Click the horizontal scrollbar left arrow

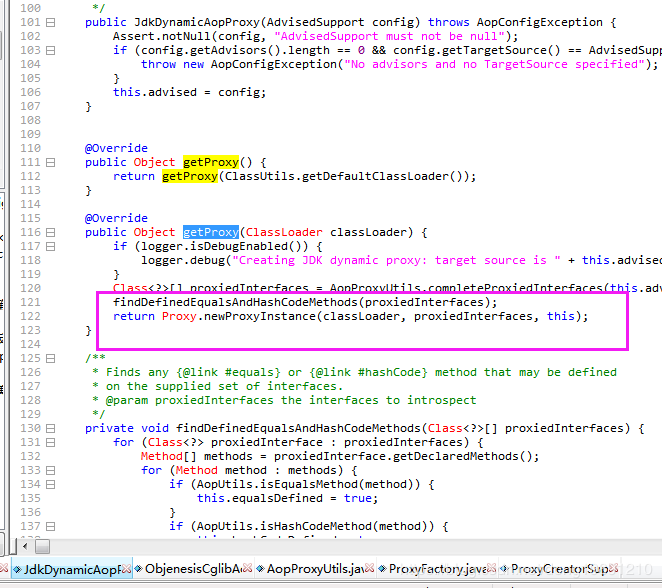(25, 547)
